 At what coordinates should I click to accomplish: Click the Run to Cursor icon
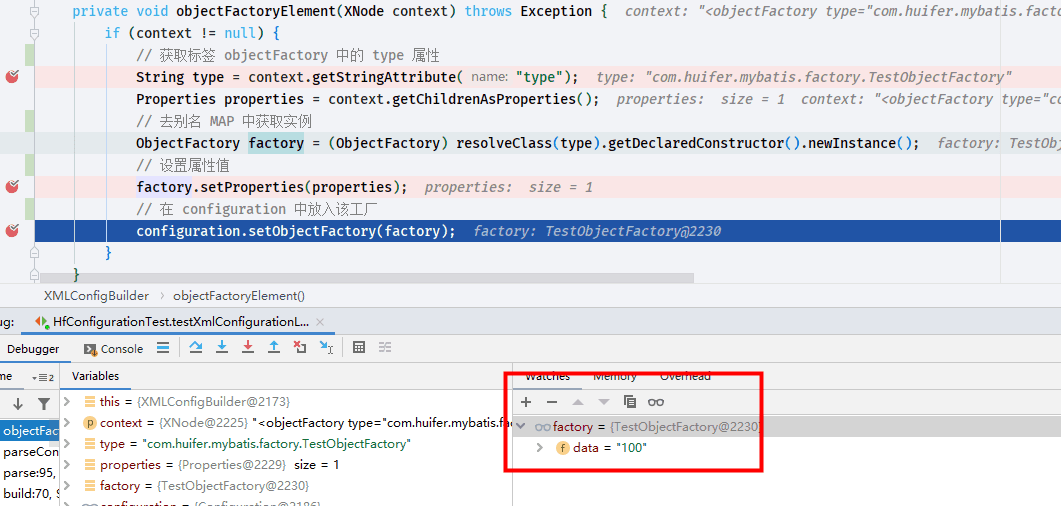[326, 347]
